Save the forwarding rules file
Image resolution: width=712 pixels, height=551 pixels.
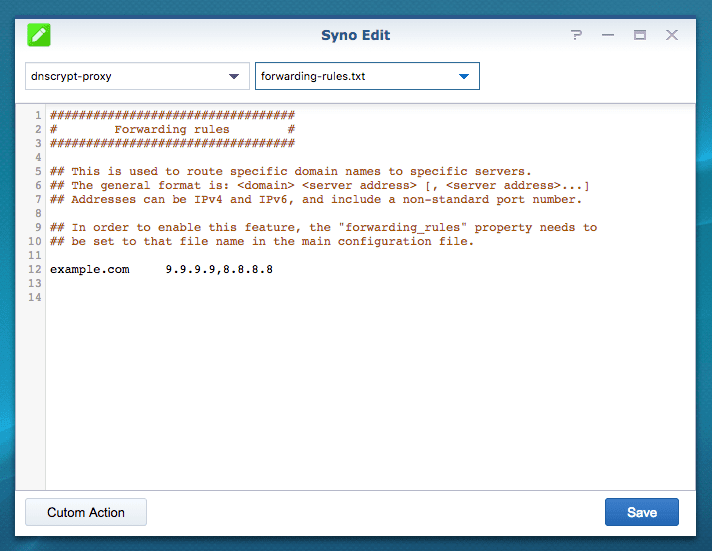[x=642, y=512]
